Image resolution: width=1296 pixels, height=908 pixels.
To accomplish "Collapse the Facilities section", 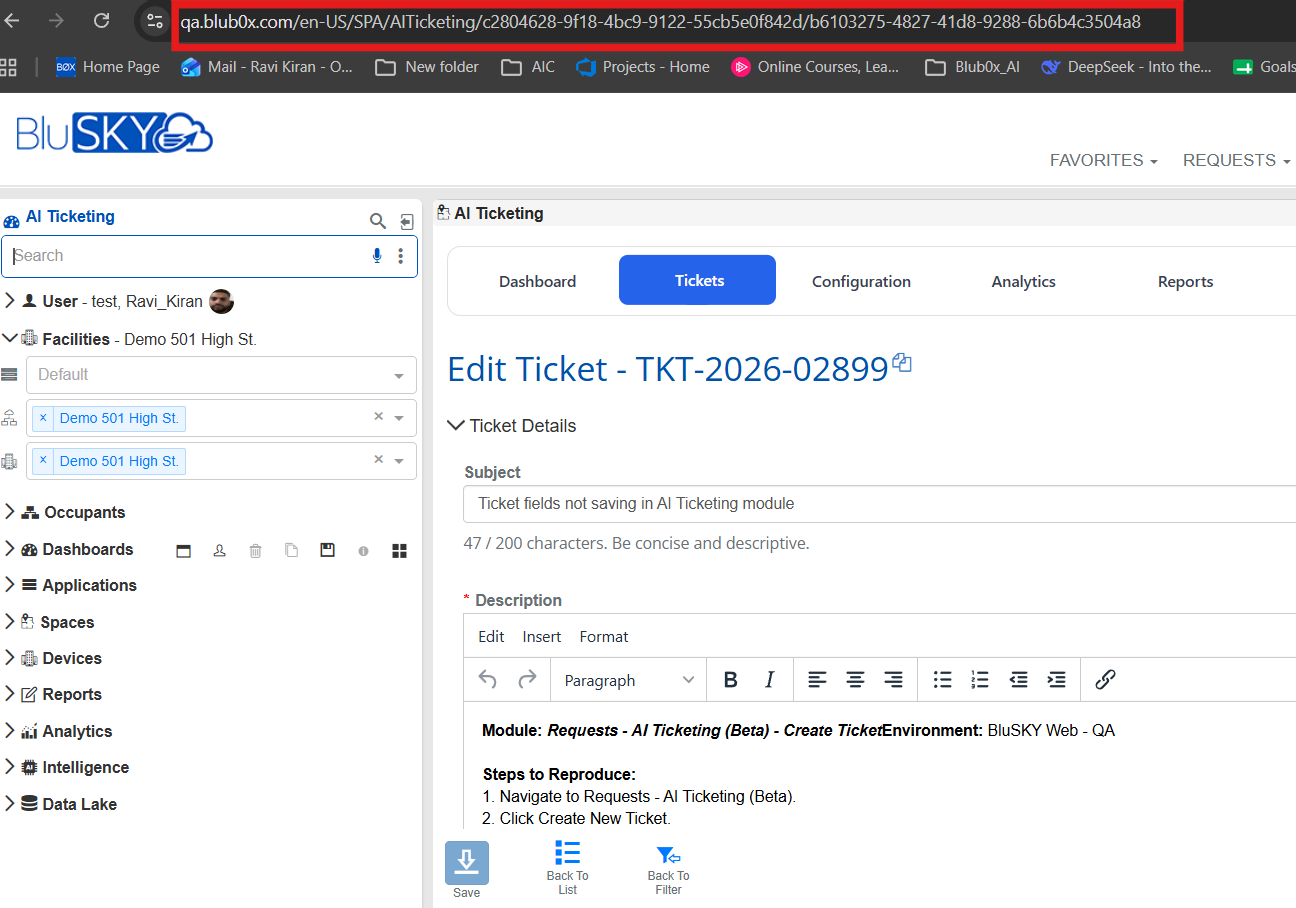I will [10, 339].
